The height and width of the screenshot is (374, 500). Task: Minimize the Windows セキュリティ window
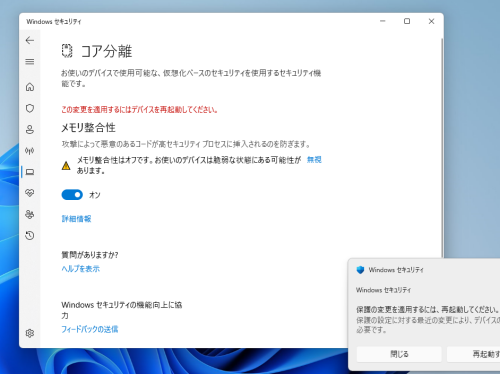[x=383, y=21]
